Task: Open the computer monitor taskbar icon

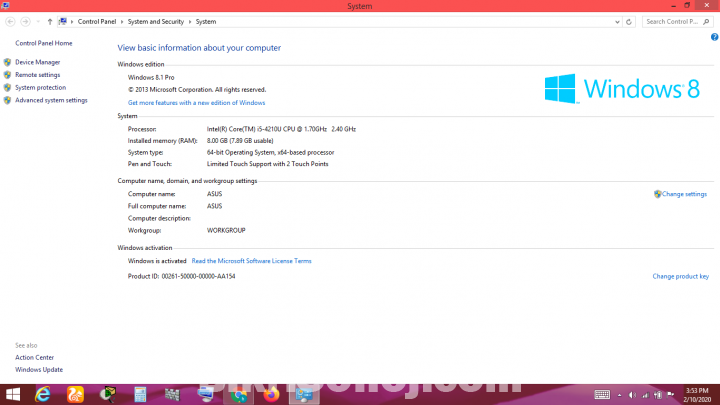Action: click(205, 394)
